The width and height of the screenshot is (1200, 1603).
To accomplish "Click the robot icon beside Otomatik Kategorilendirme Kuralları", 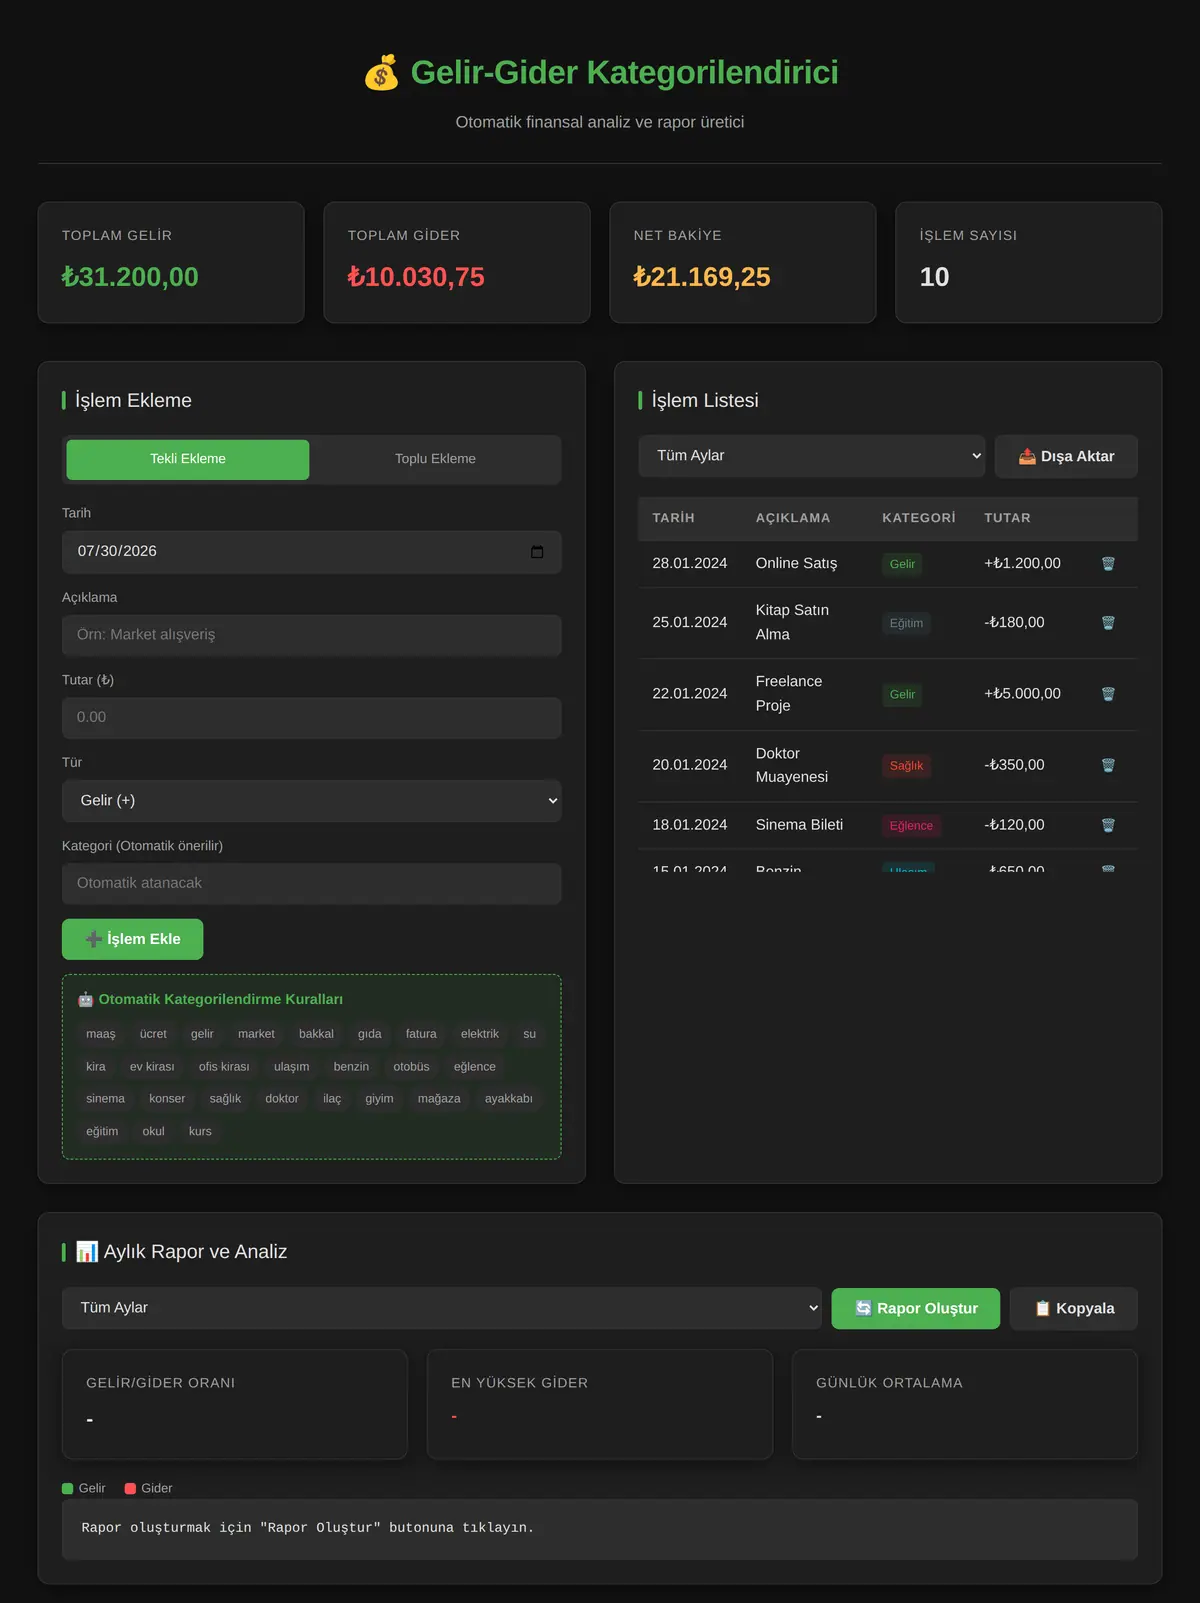I will (x=86, y=999).
